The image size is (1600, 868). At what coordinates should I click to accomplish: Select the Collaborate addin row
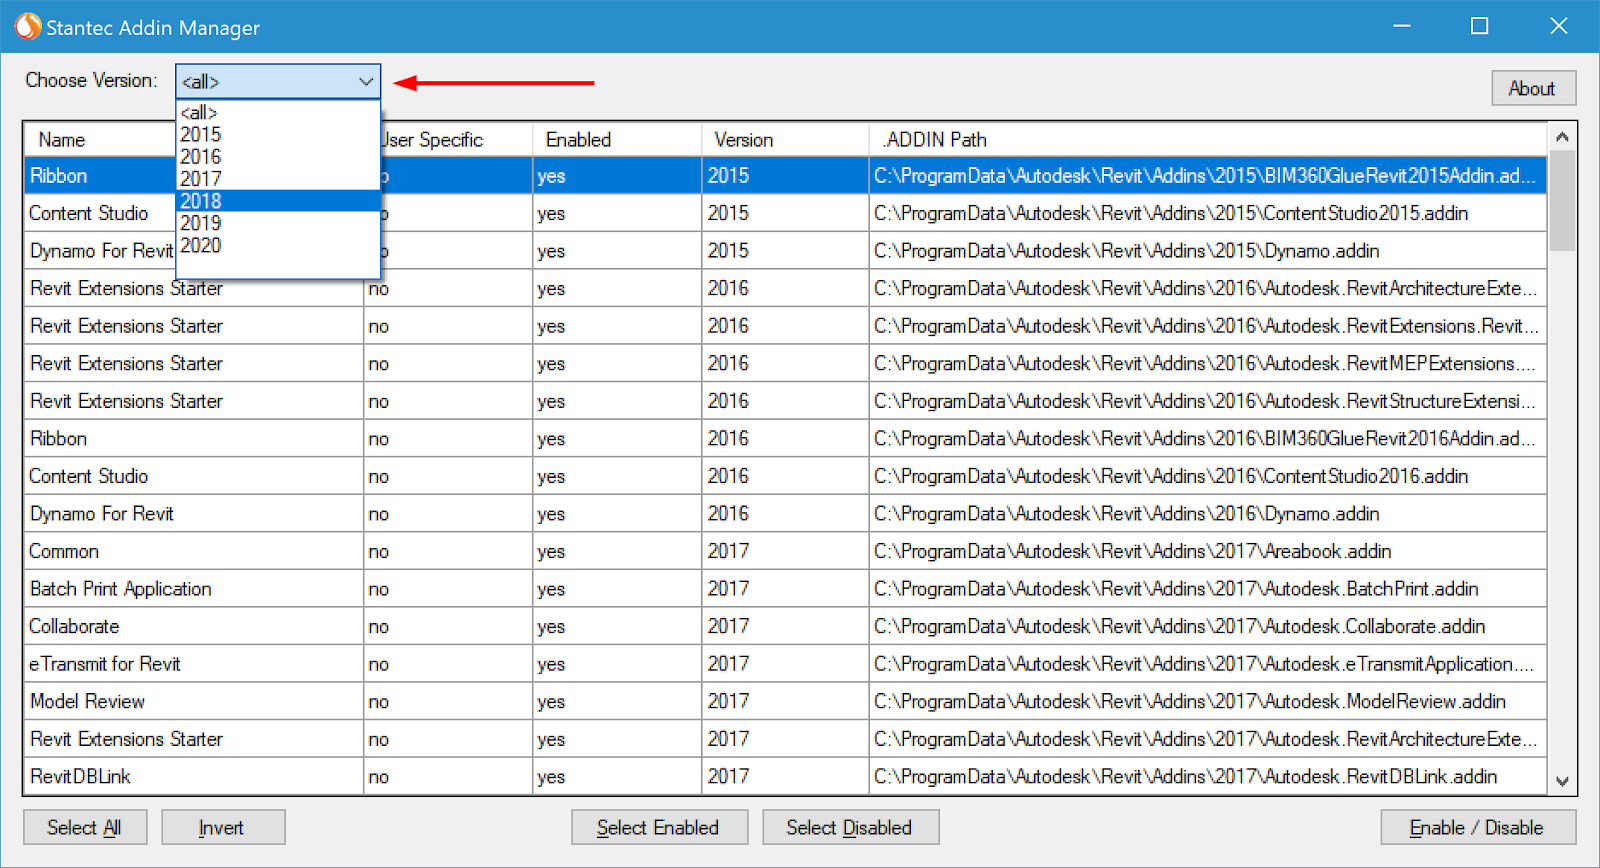point(785,626)
